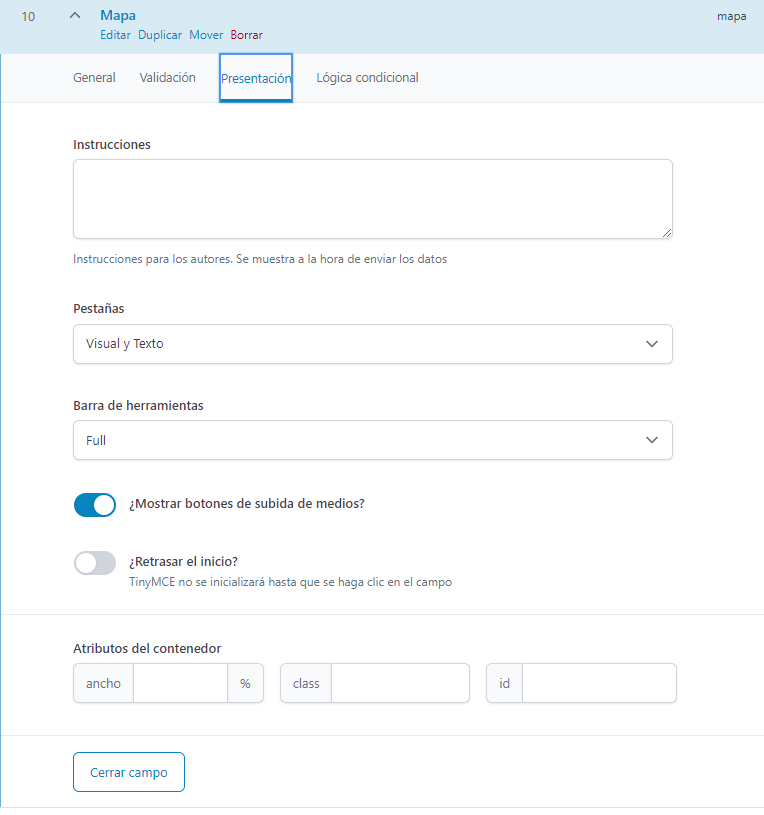The width and height of the screenshot is (764, 815).
Task: Disable the media upload buttons toggle
Action: click(x=95, y=505)
